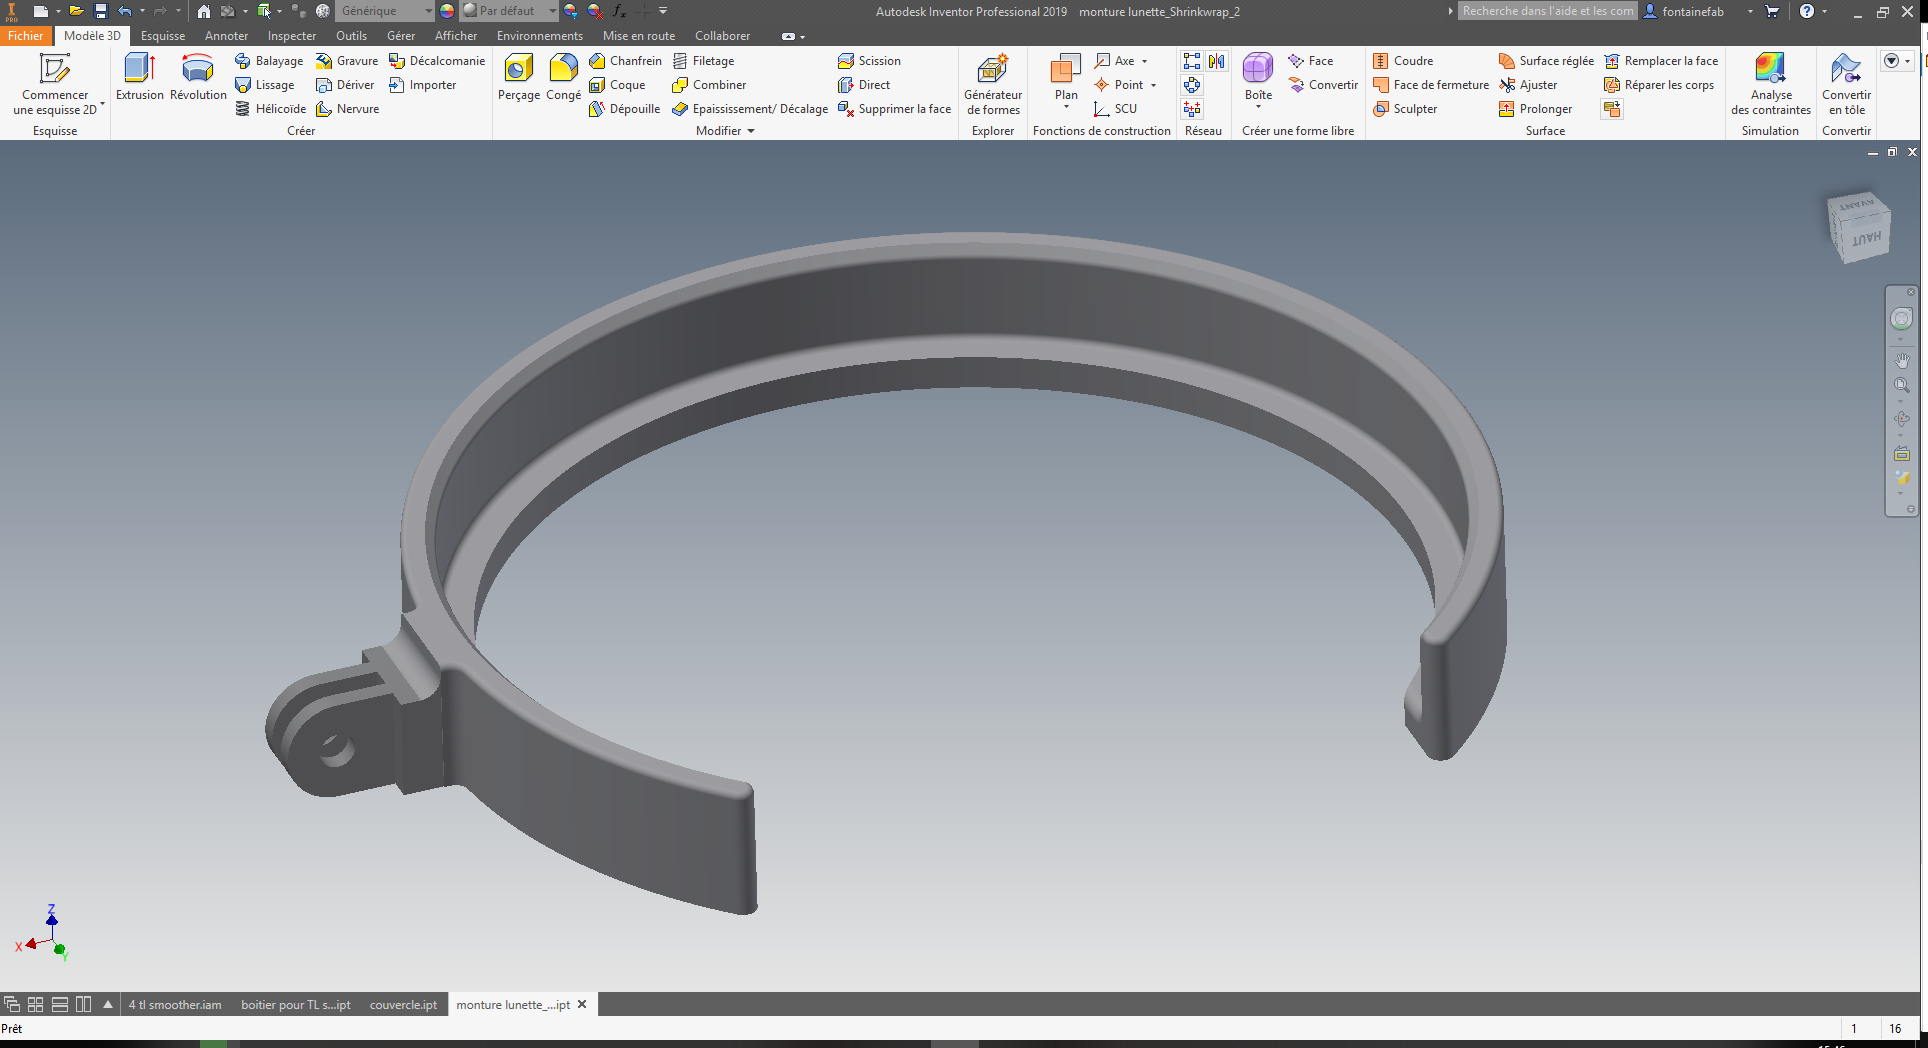1928x1048 pixels.
Task: Click Face de fermeture button
Action: click(1431, 85)
